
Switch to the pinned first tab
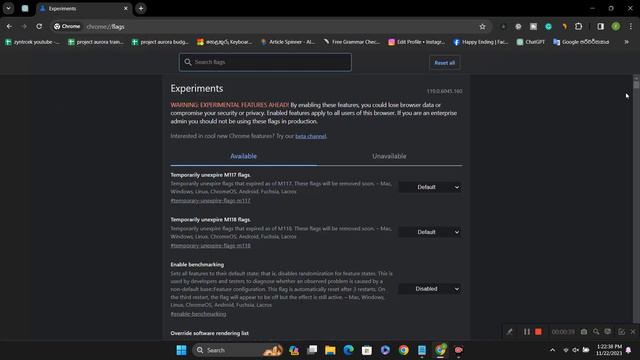click(25, 8)
